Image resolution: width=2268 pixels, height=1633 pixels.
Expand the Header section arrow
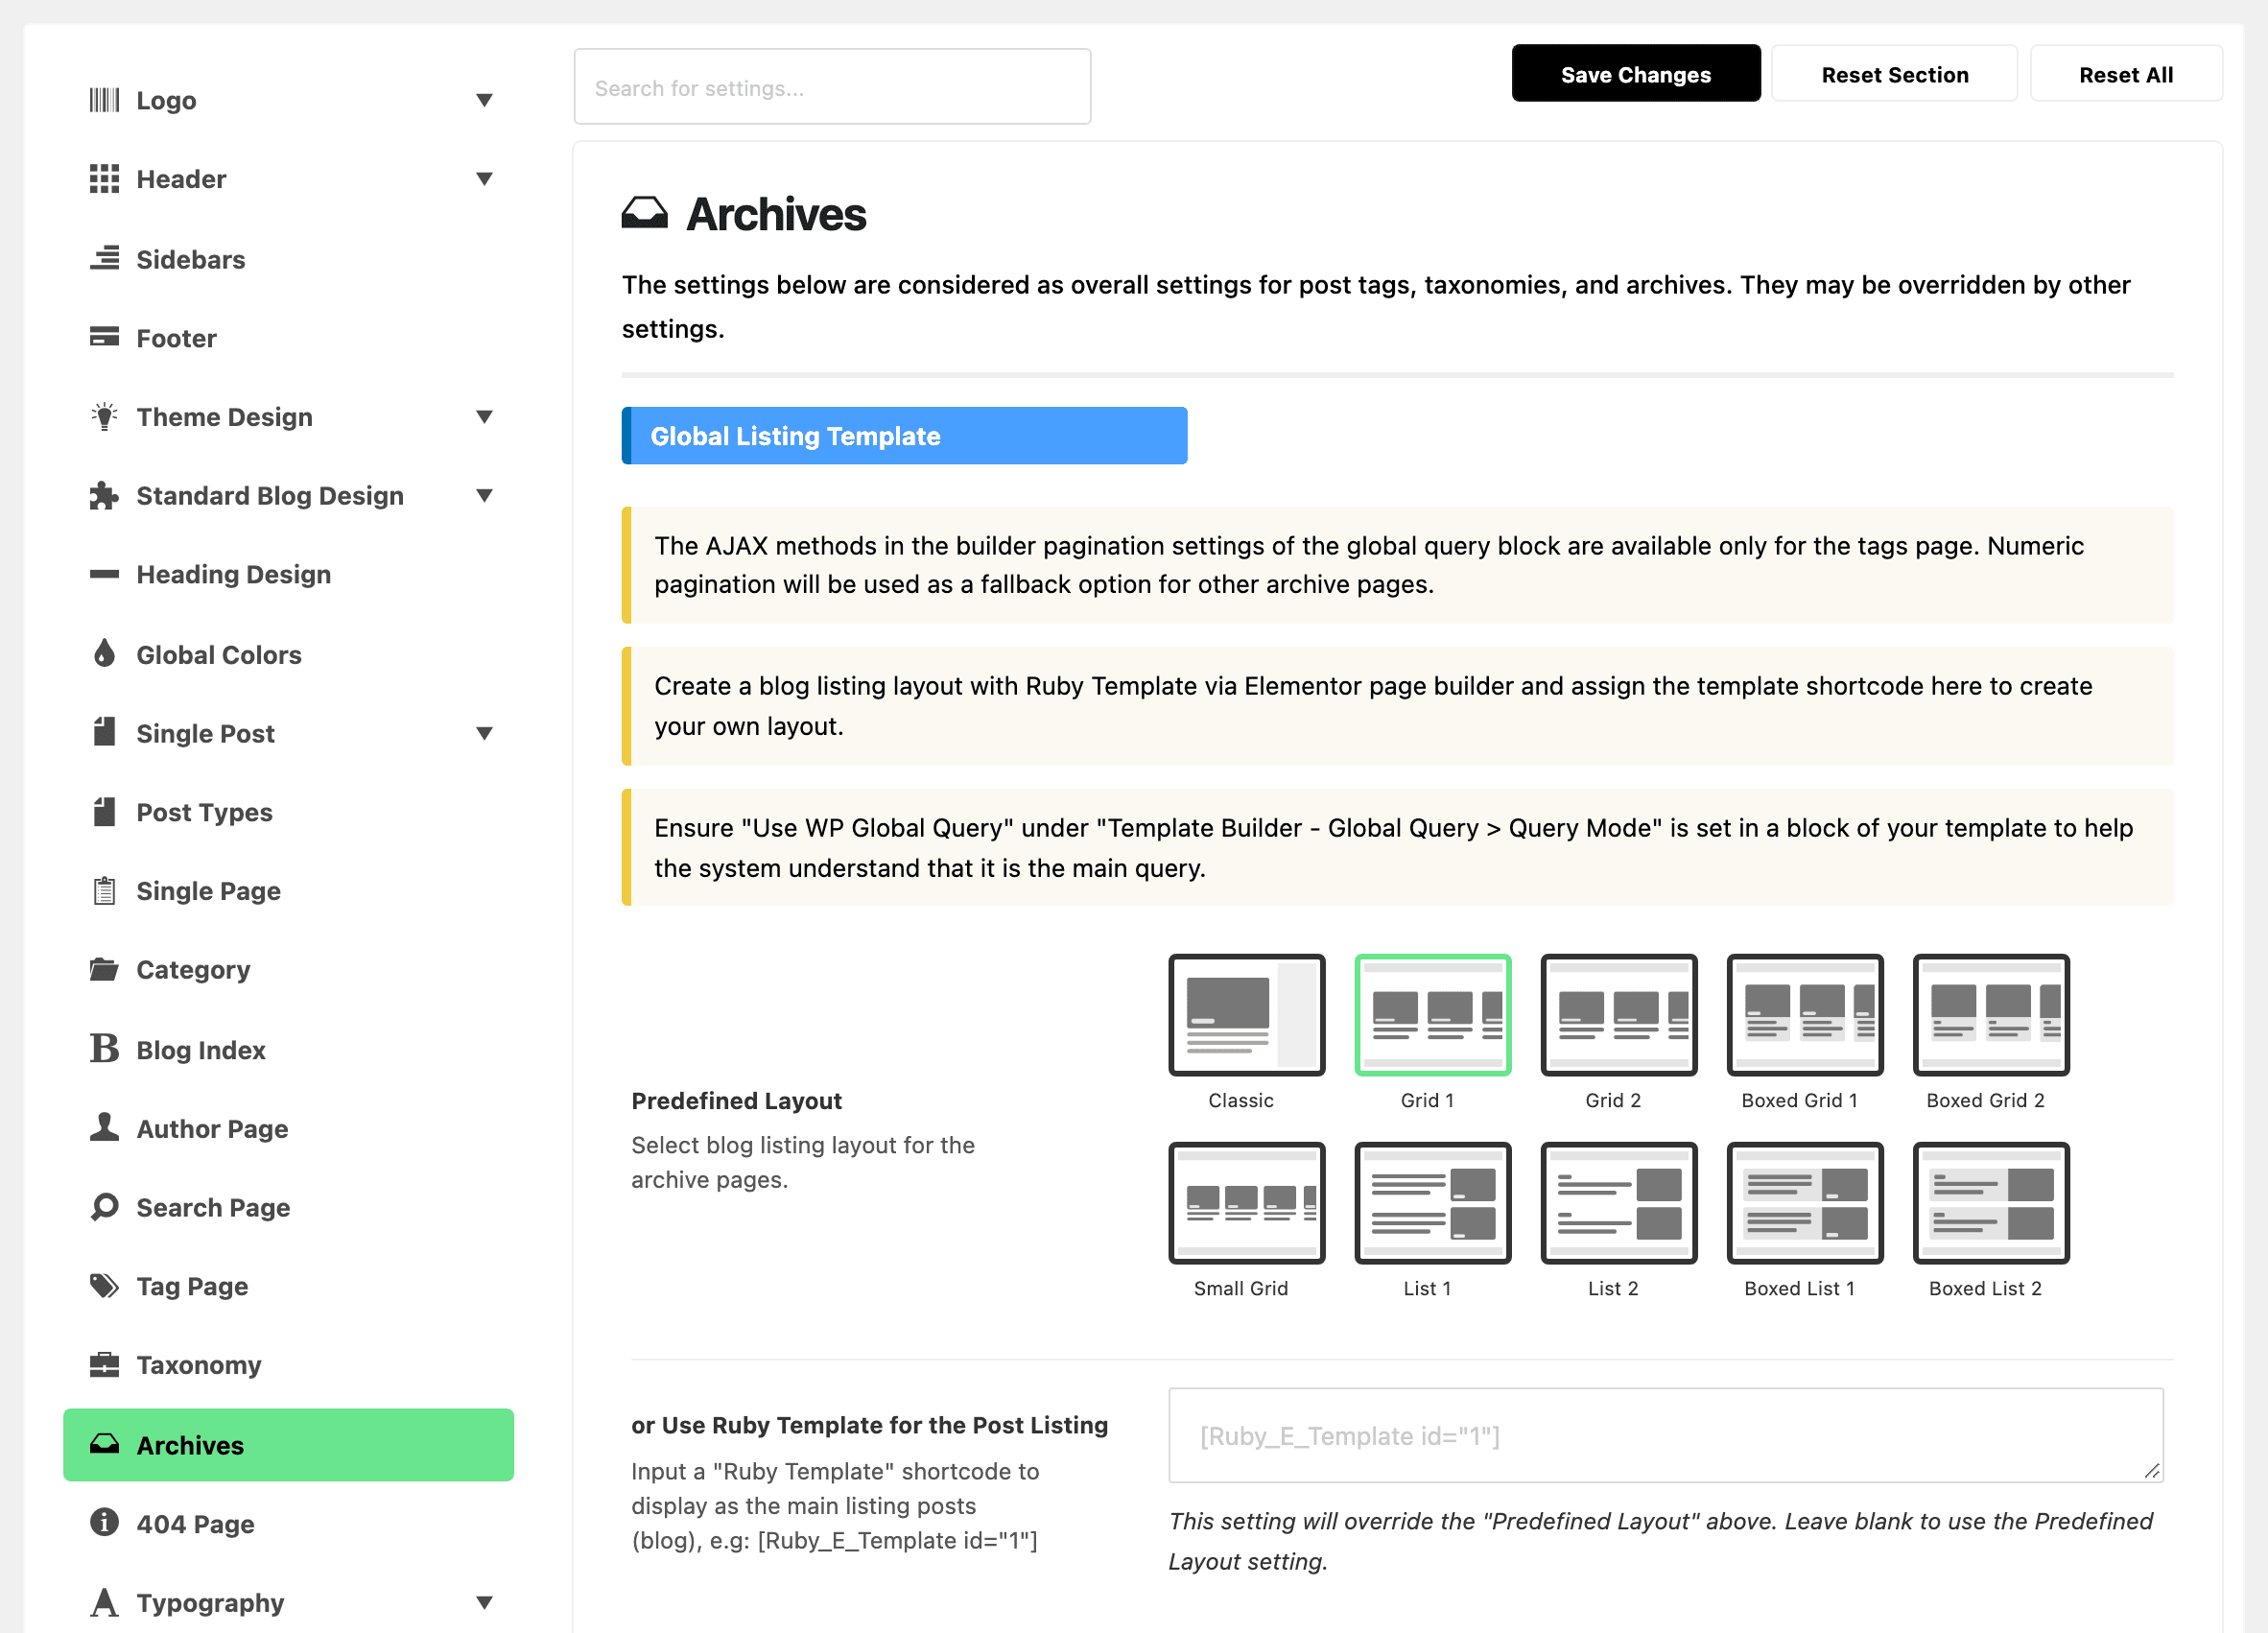484,179
